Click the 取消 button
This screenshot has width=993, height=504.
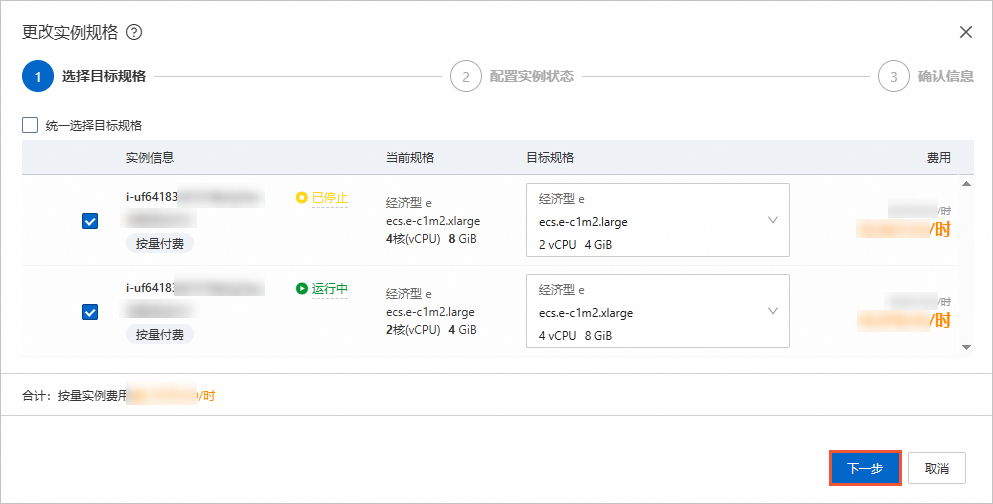coord(937,468)
